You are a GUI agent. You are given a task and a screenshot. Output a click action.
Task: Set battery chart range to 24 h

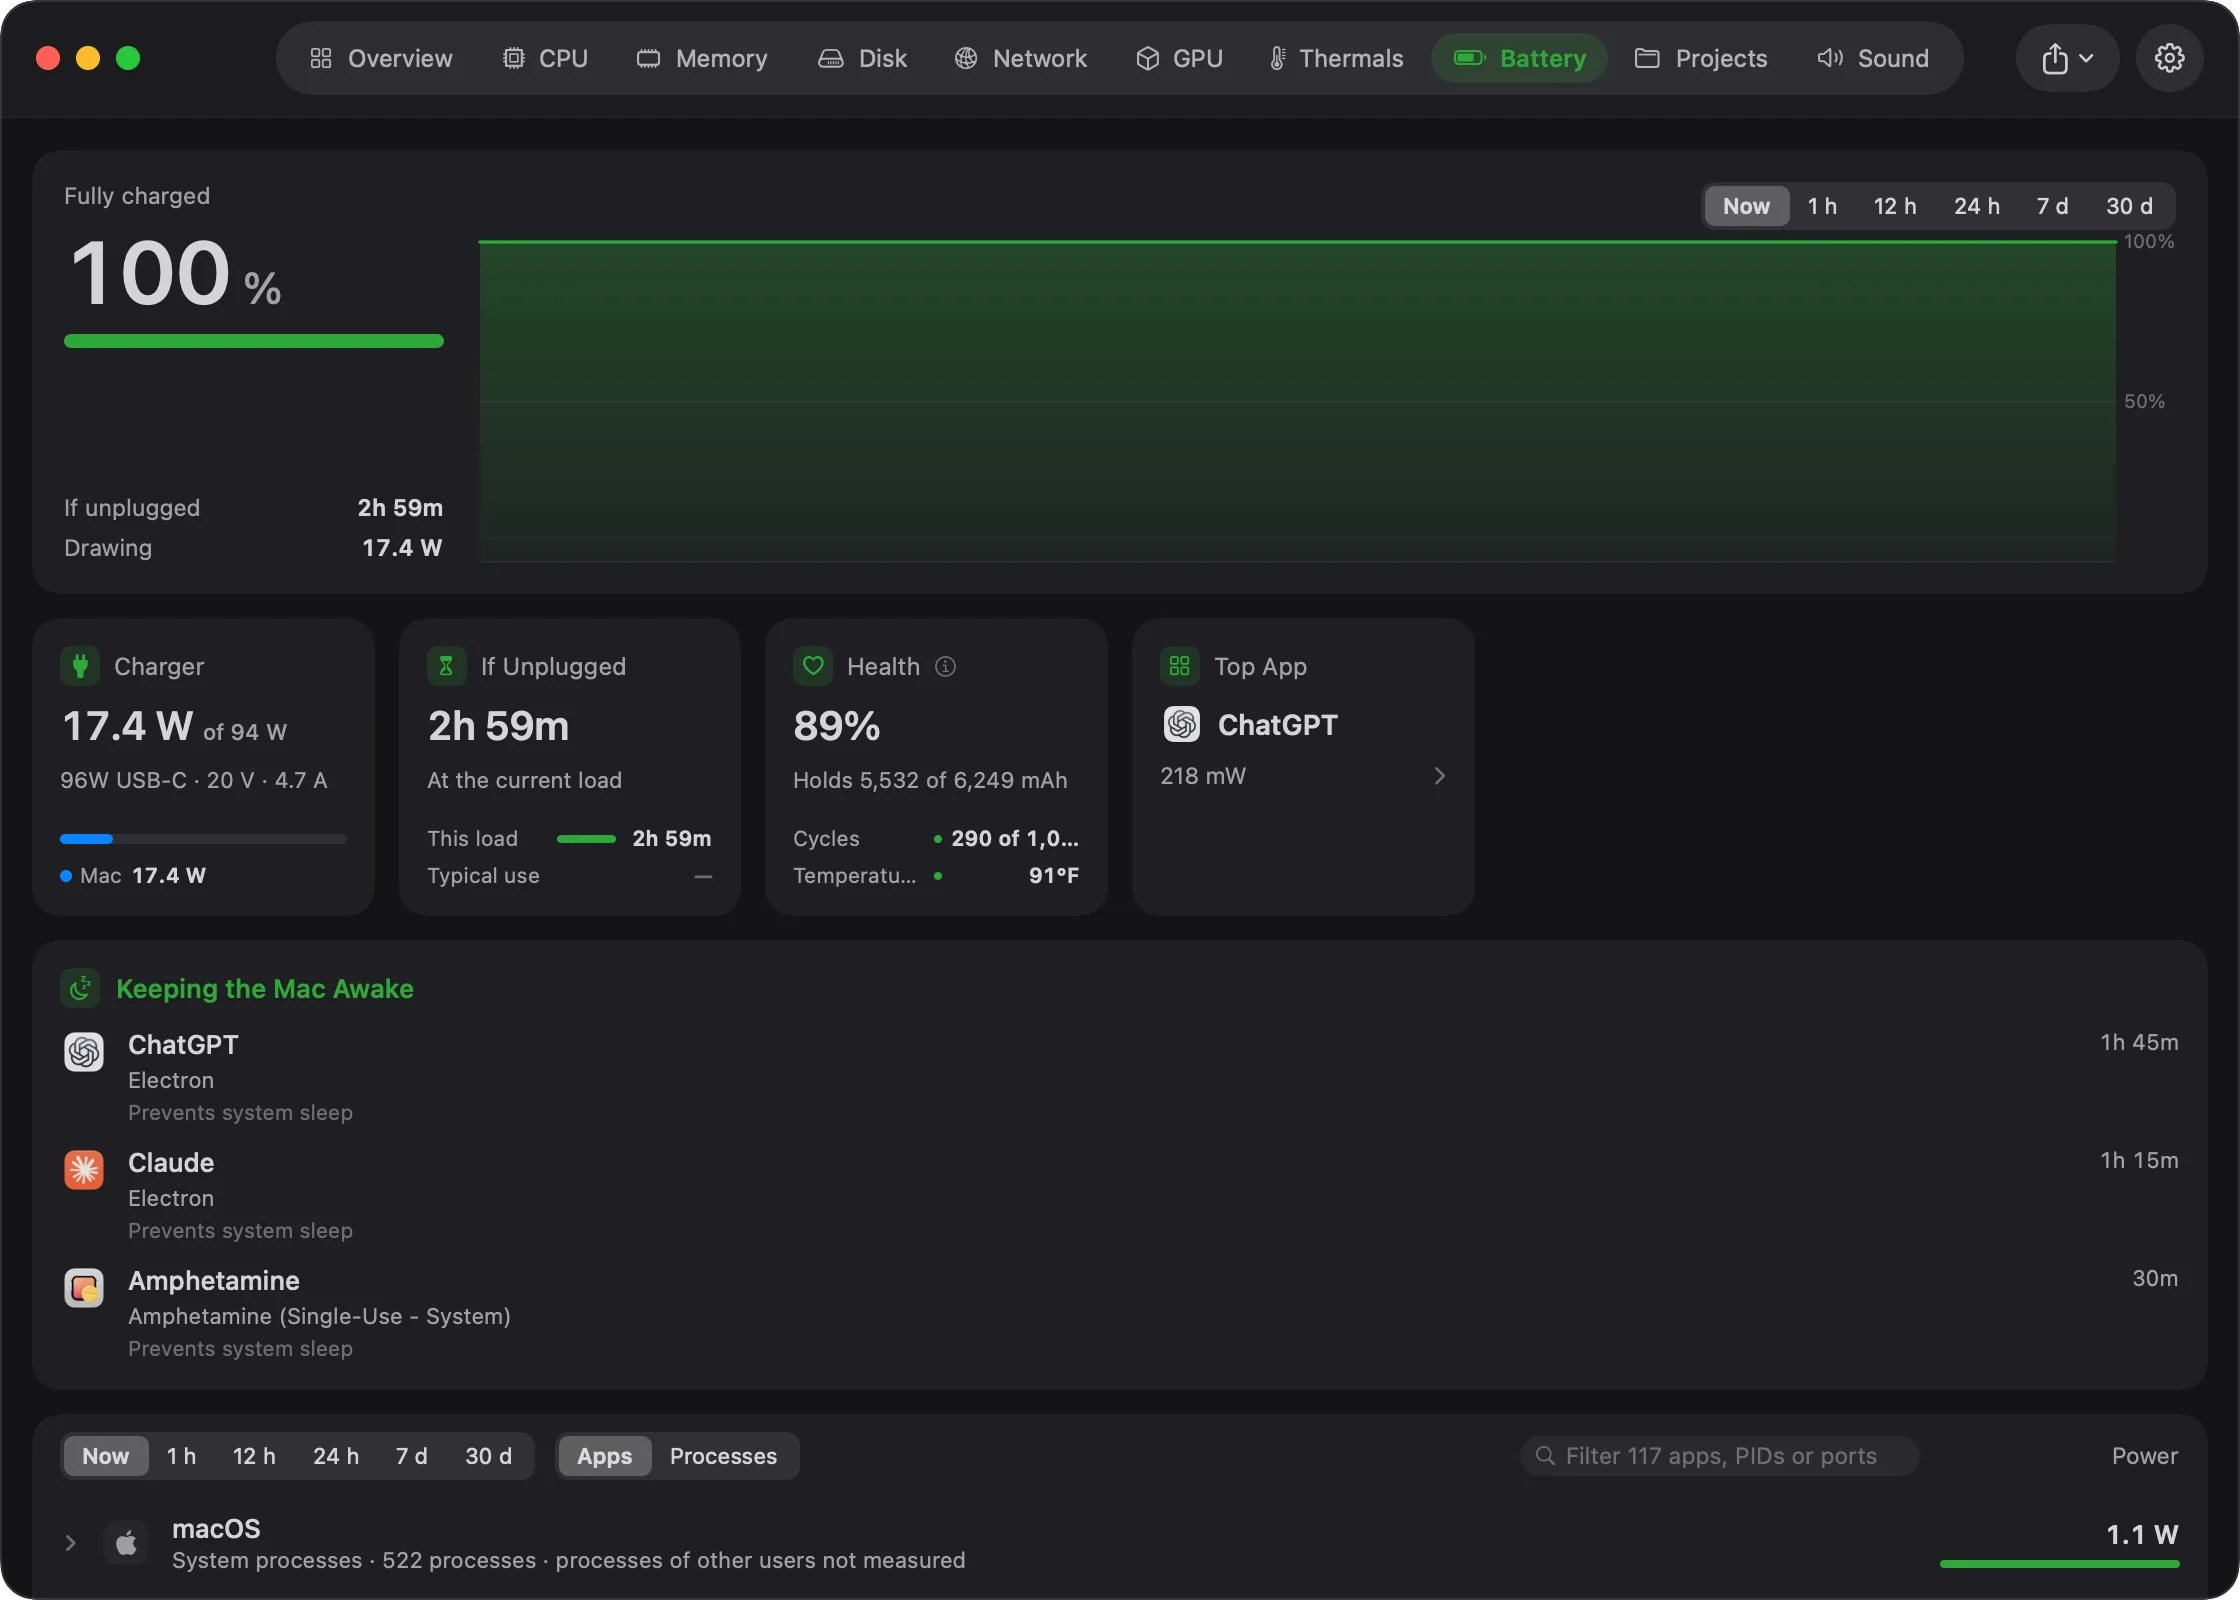click(1977, 206)
